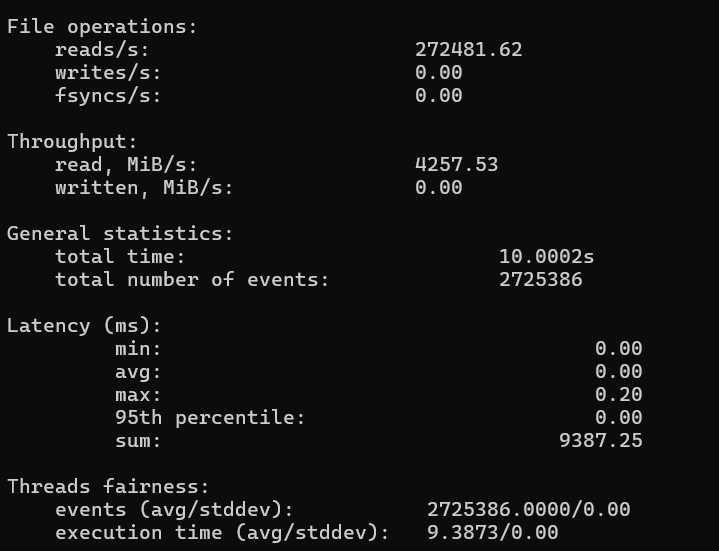Click the written MiB/s value 0.00
The height and width of the screenshot is (551, 719).
click(438, 188)
